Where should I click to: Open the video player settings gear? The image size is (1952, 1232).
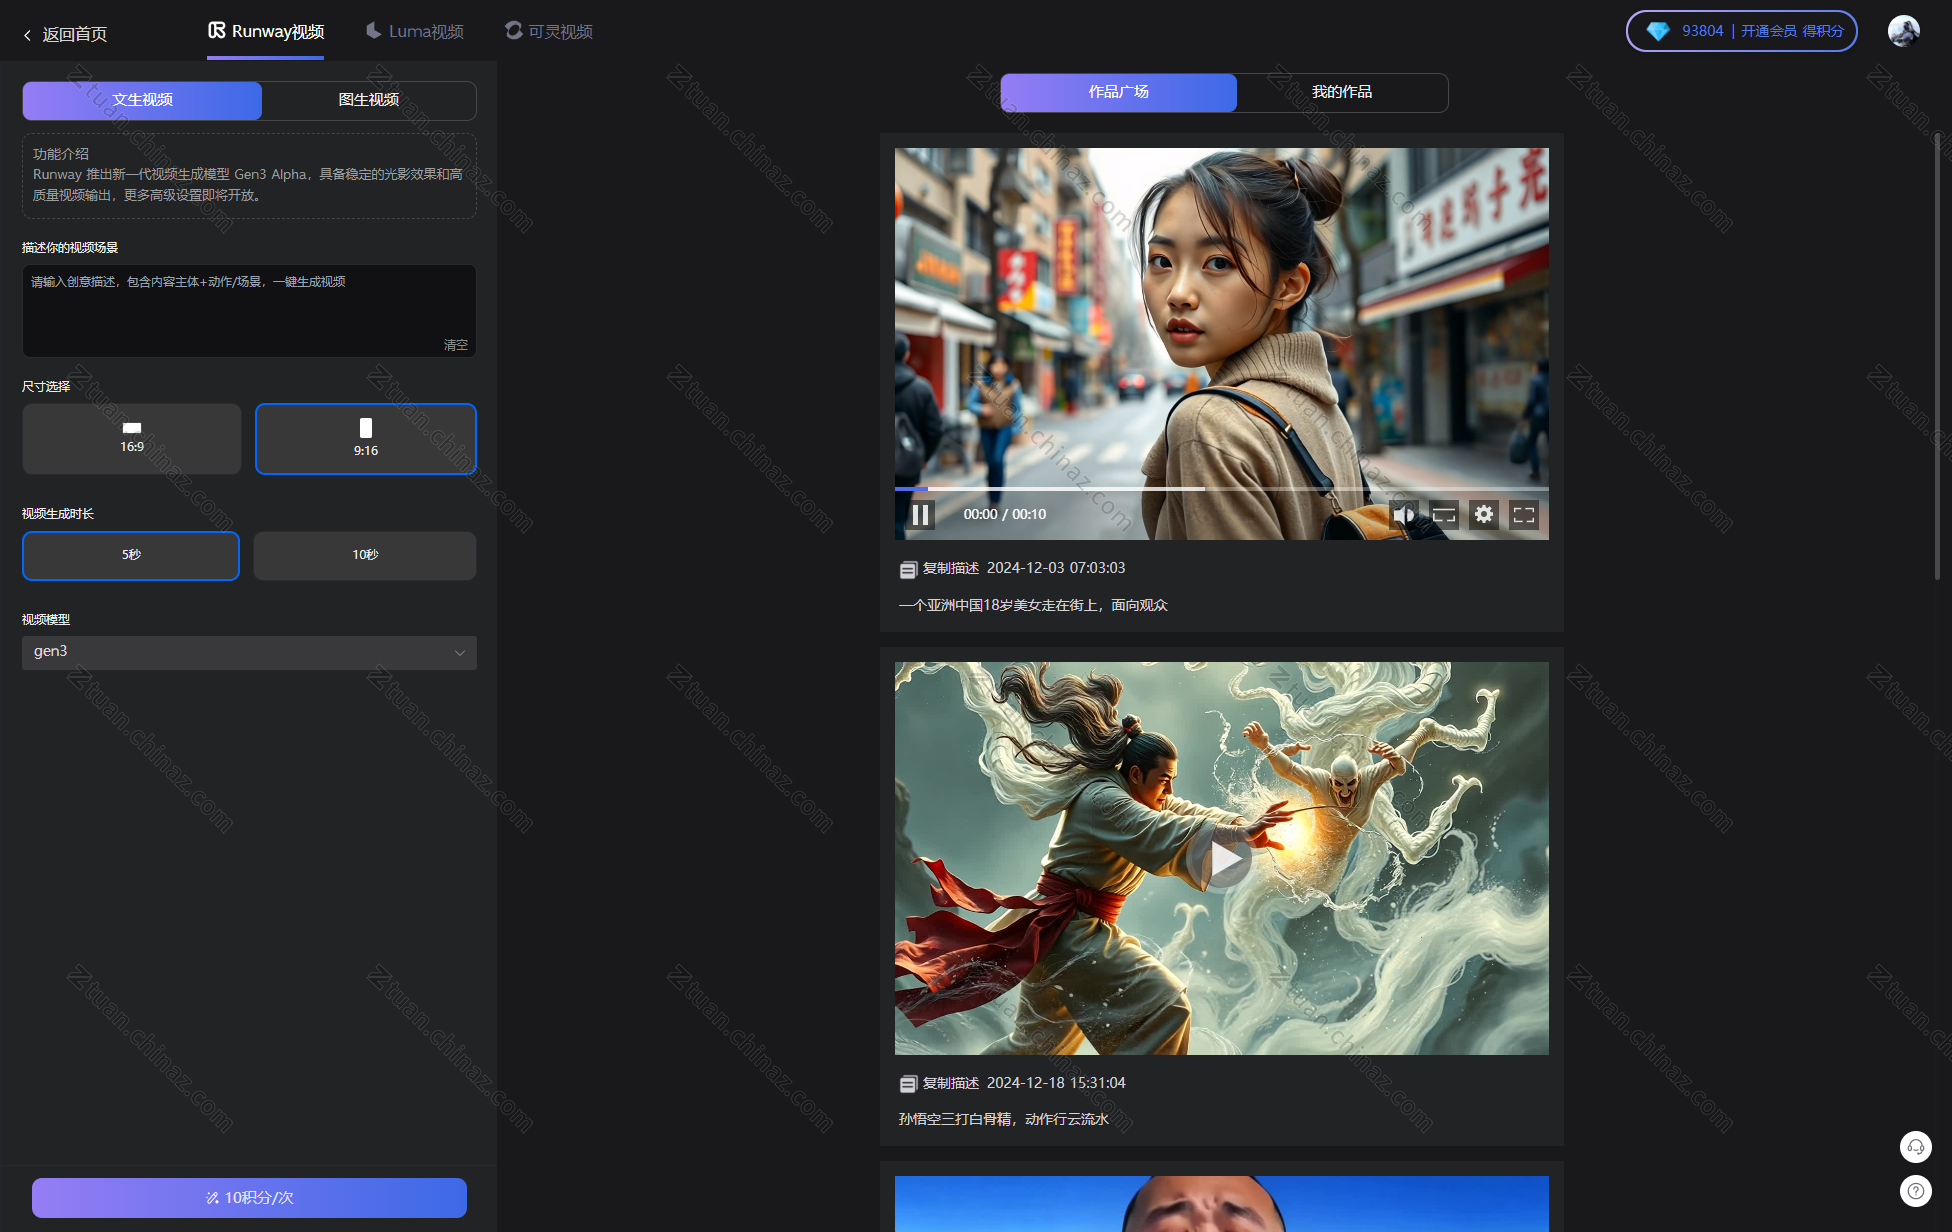click(x=1484, y=514)
